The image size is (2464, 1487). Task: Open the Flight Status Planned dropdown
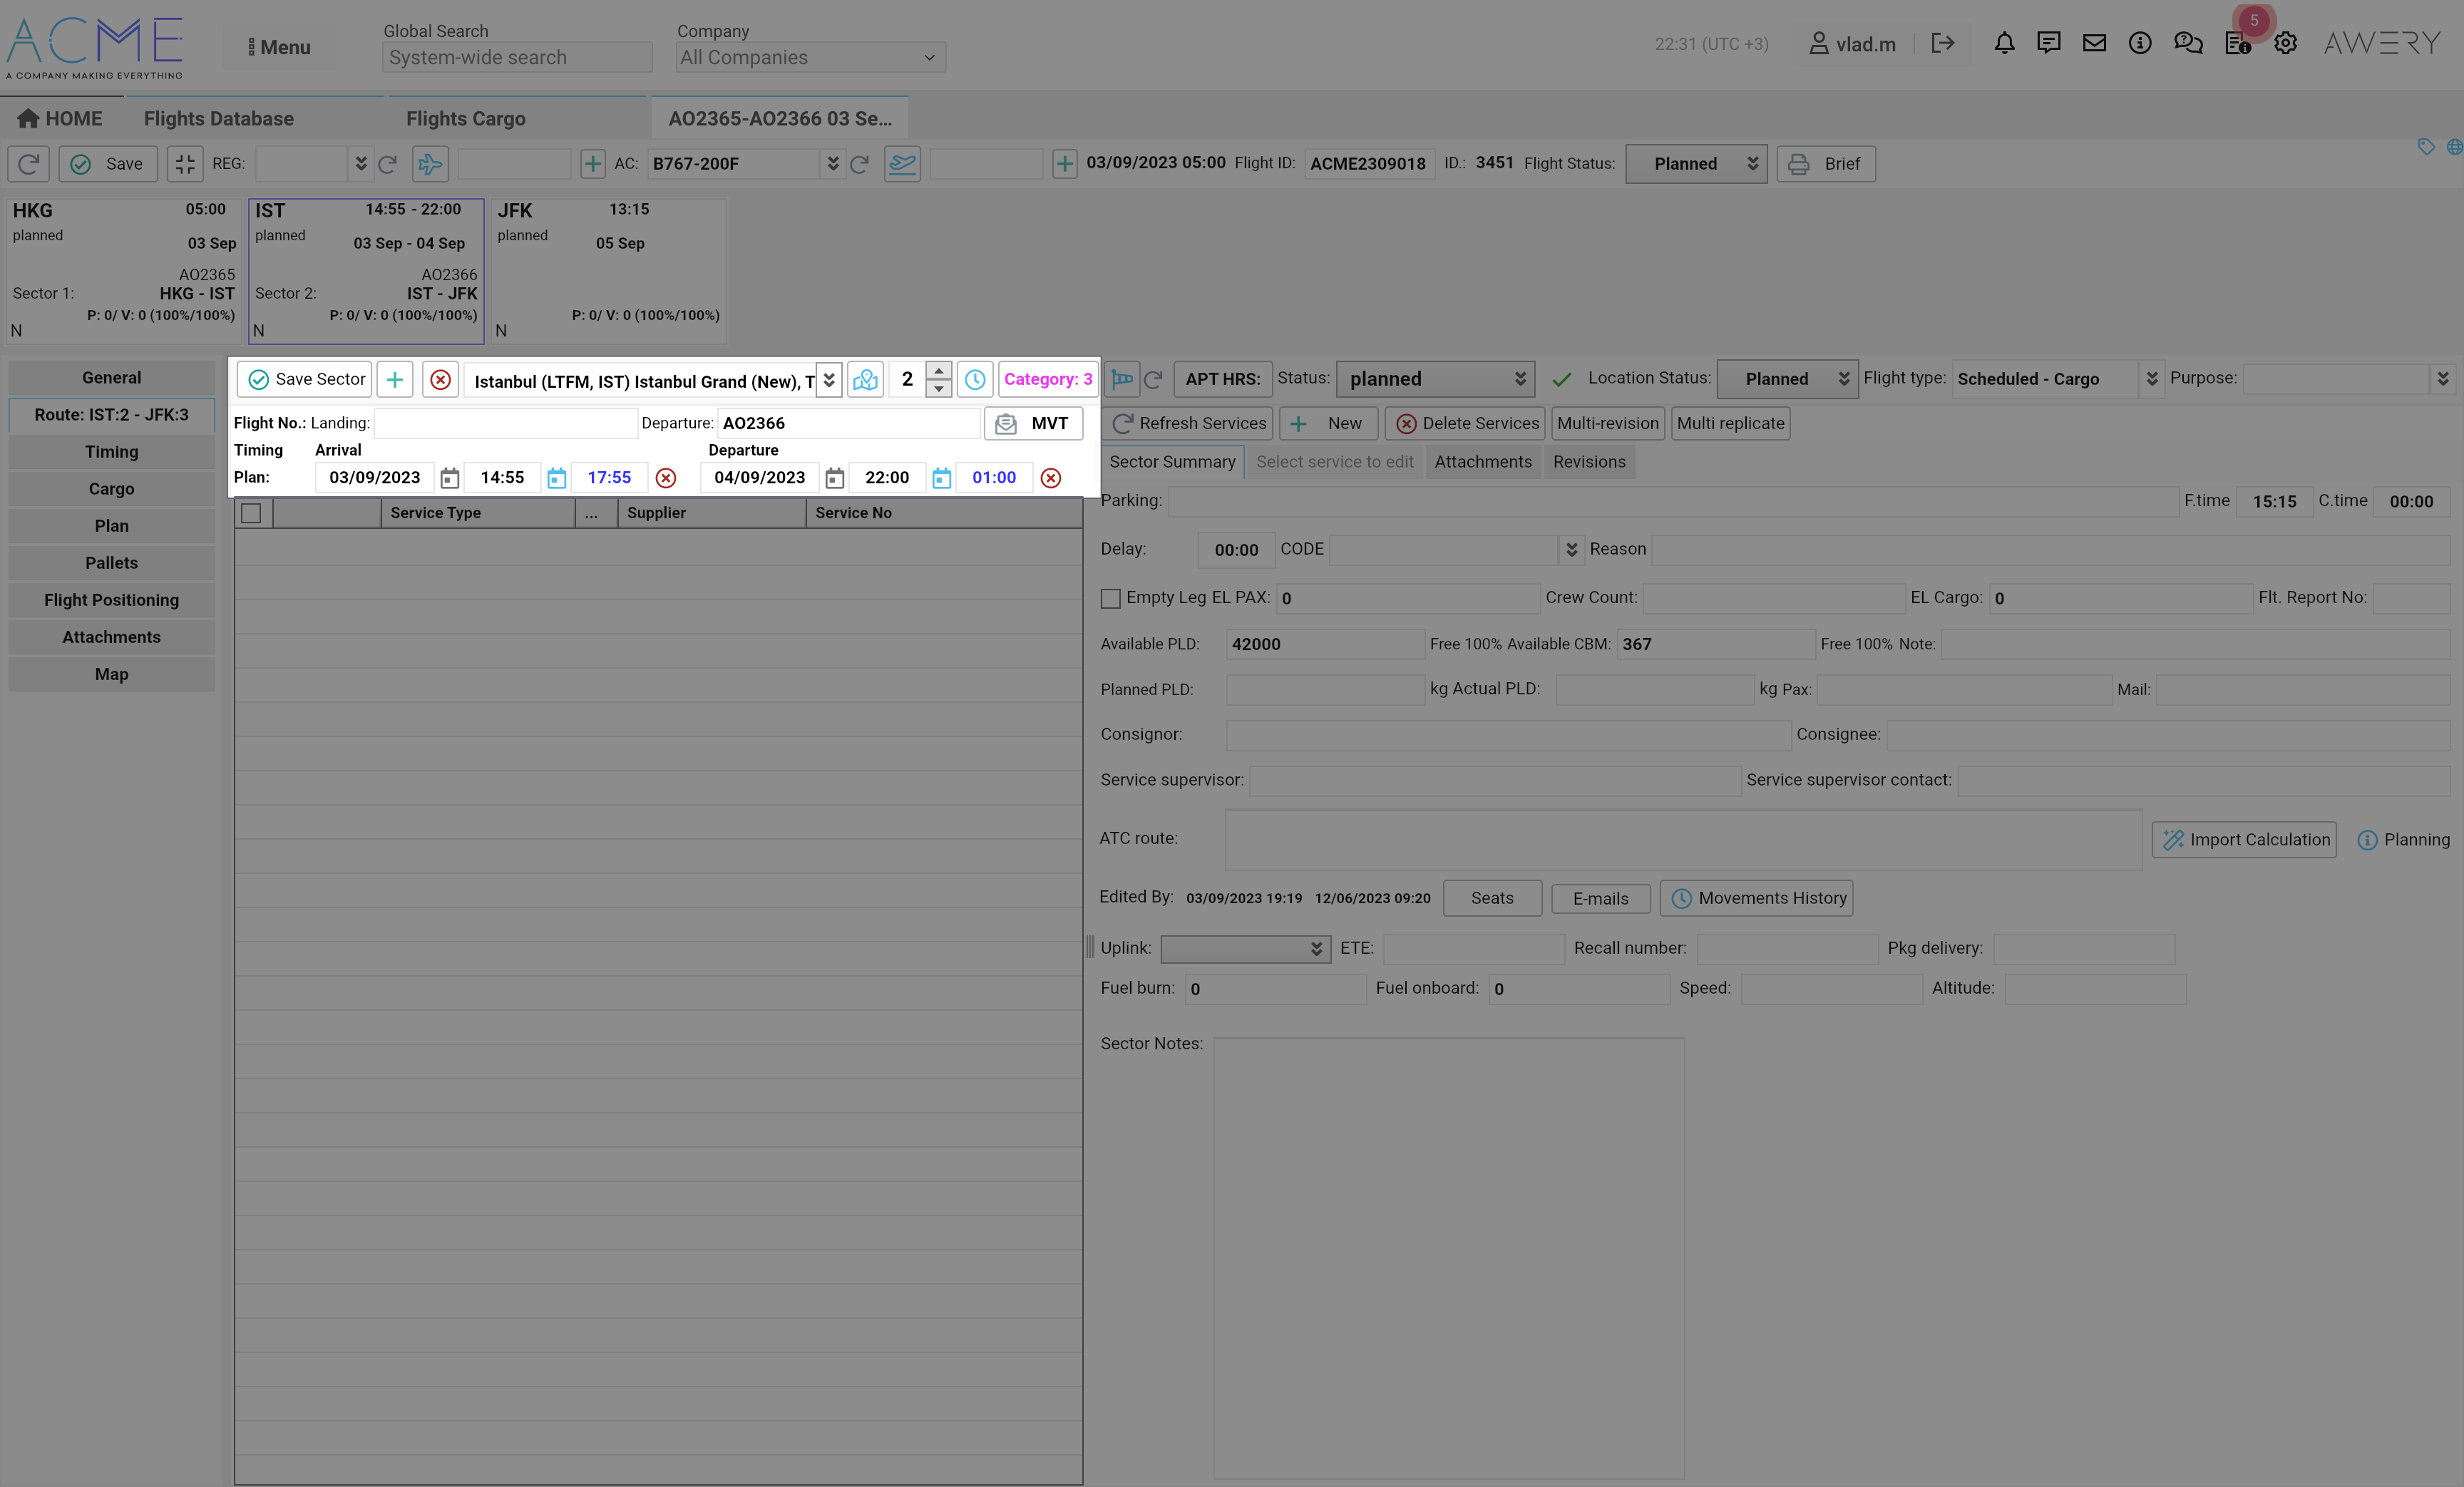click(x=1696, y=164)
